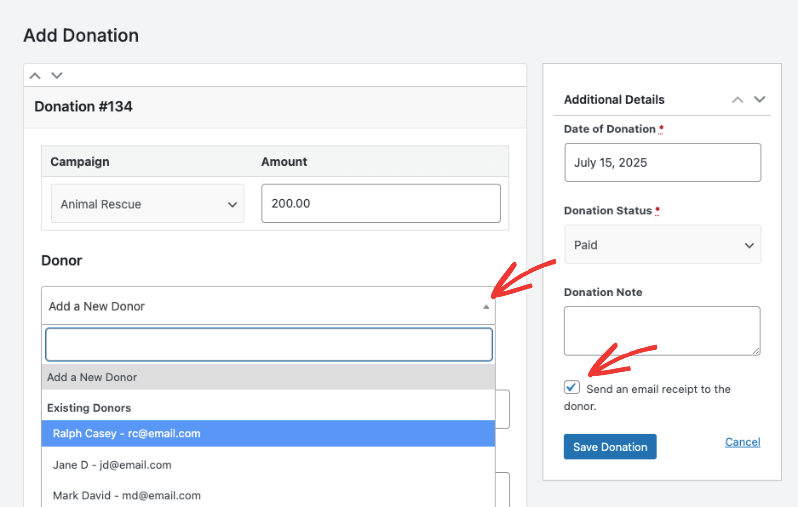Viewport: 798px width, 507px height.
Task: Choose Jane D from existing donors
Action: tap(268, 465)
